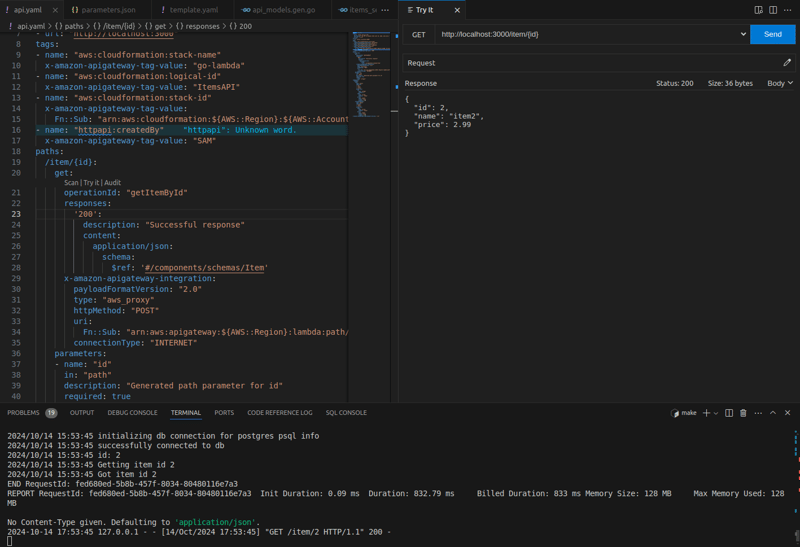Click the 'application/json' text in terminal

tap(215, 523)
